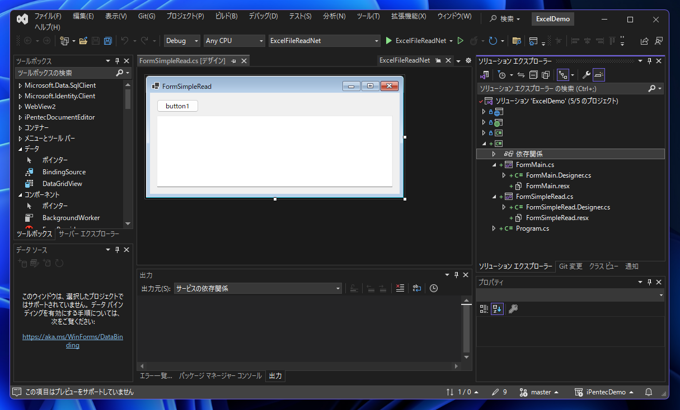Screen dimensions: 680x410
Task: Toggle pin on Output panel
Action: tap(456, 275)
